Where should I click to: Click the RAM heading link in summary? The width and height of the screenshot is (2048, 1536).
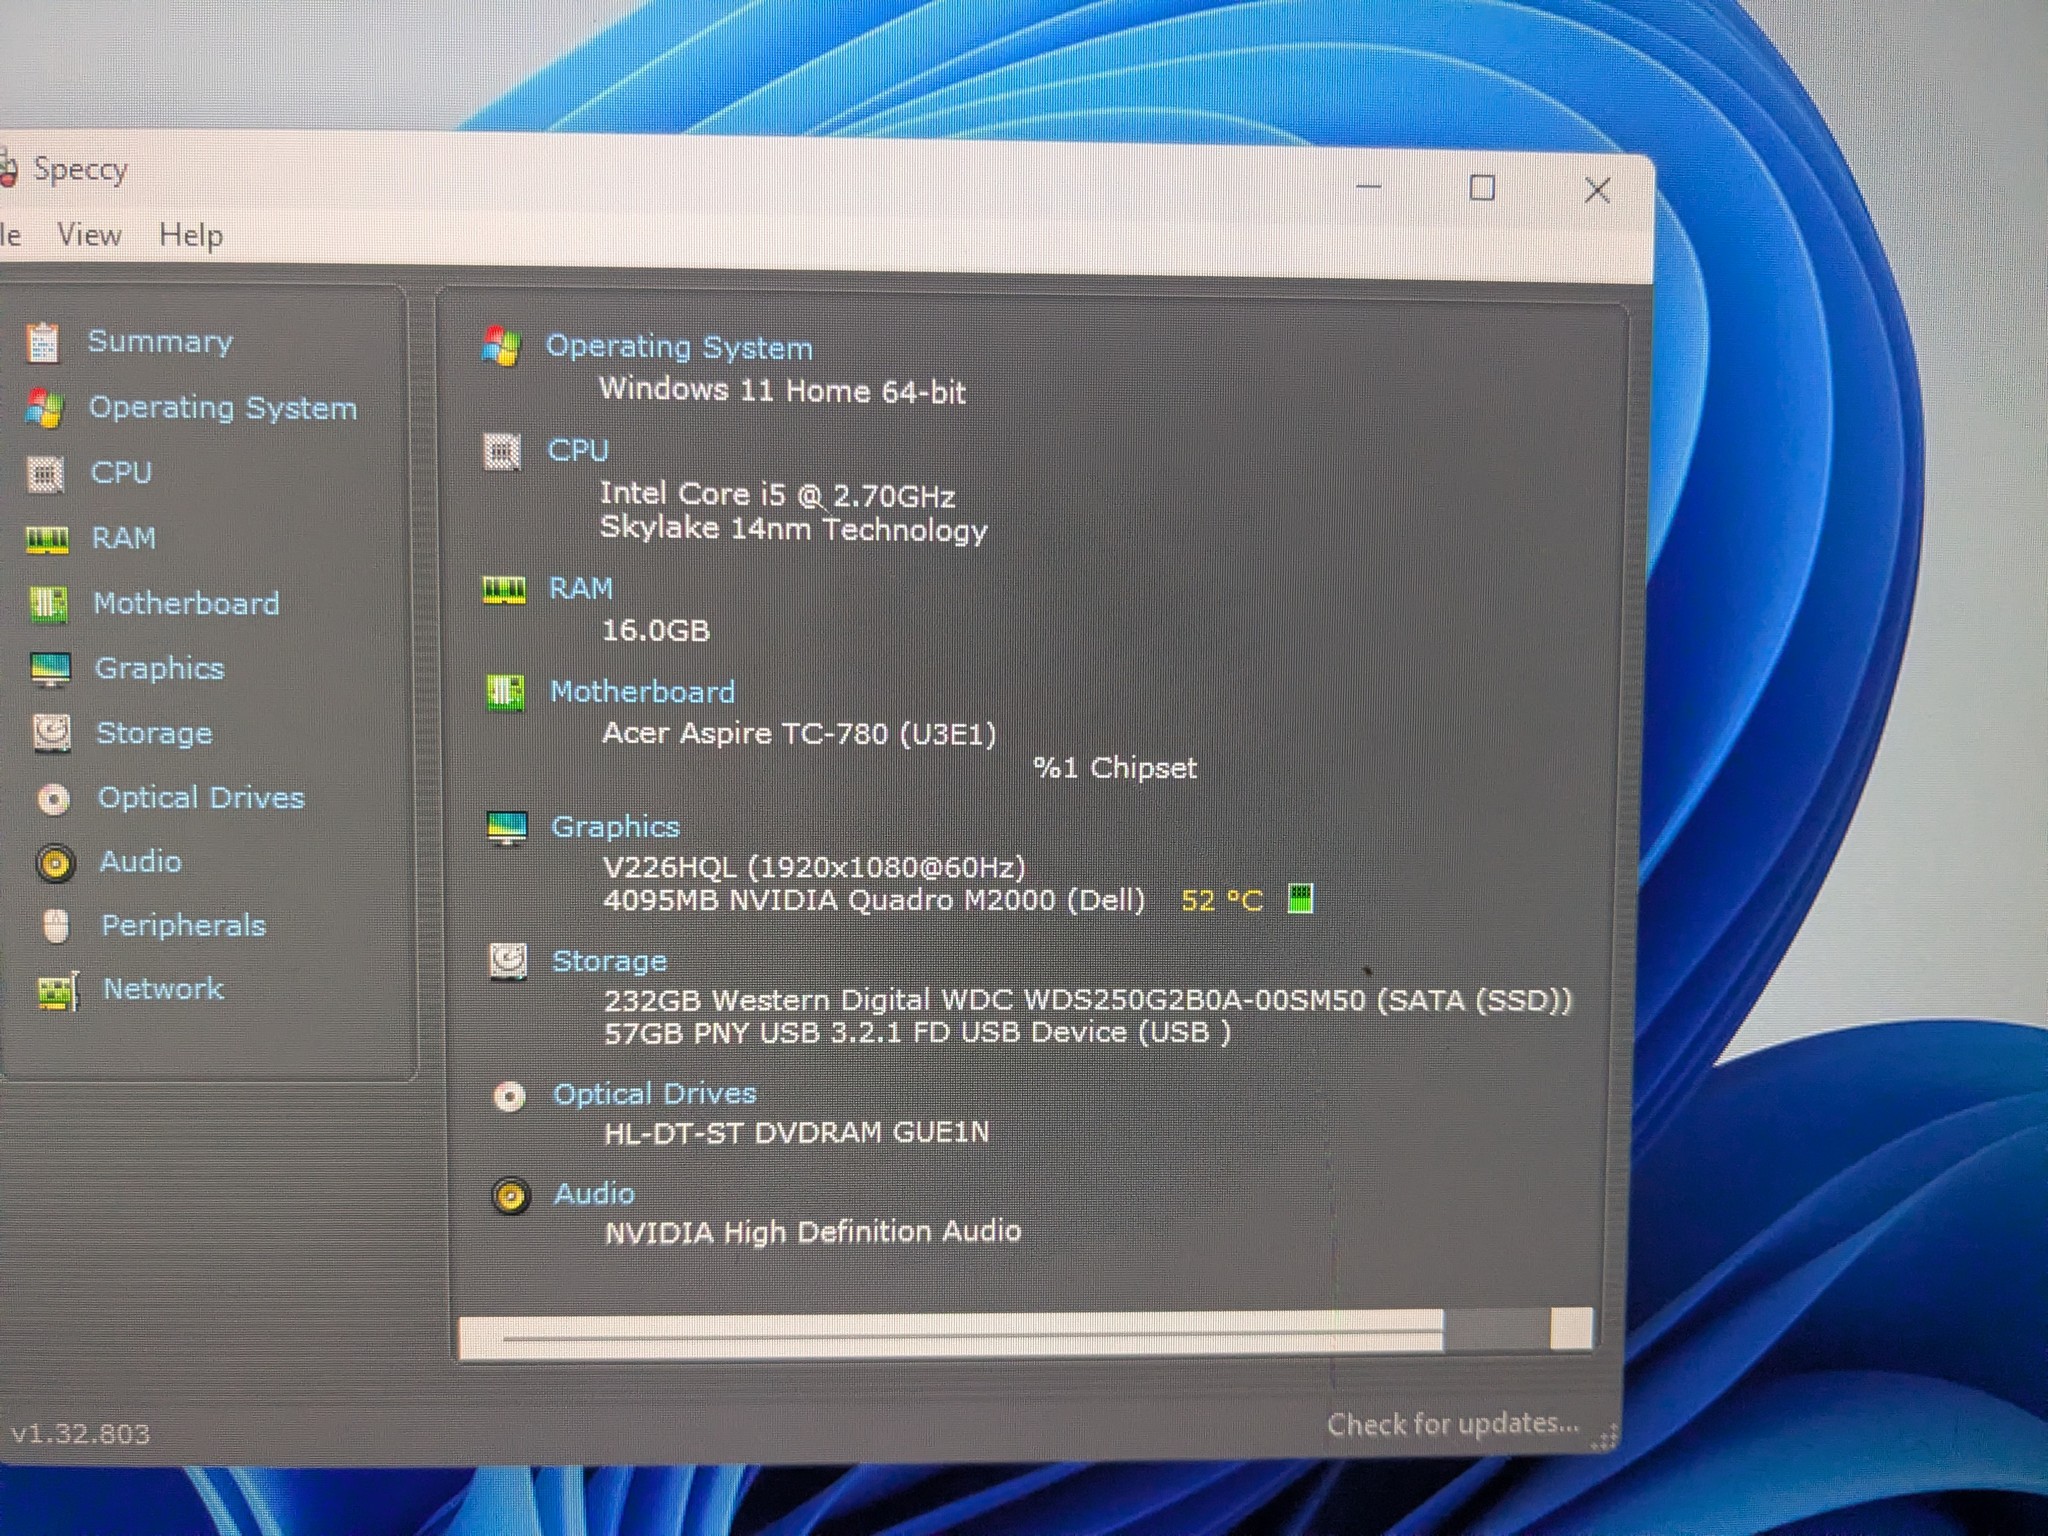581,588
